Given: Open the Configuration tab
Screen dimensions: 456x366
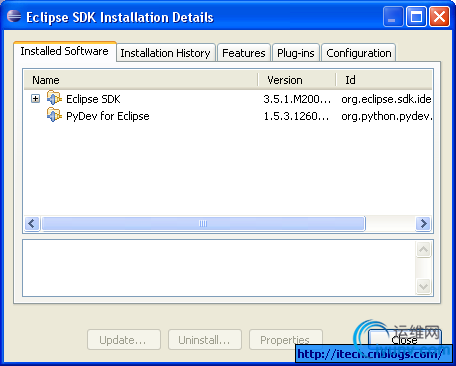Looking at the screenshot, I should point(359,53).
